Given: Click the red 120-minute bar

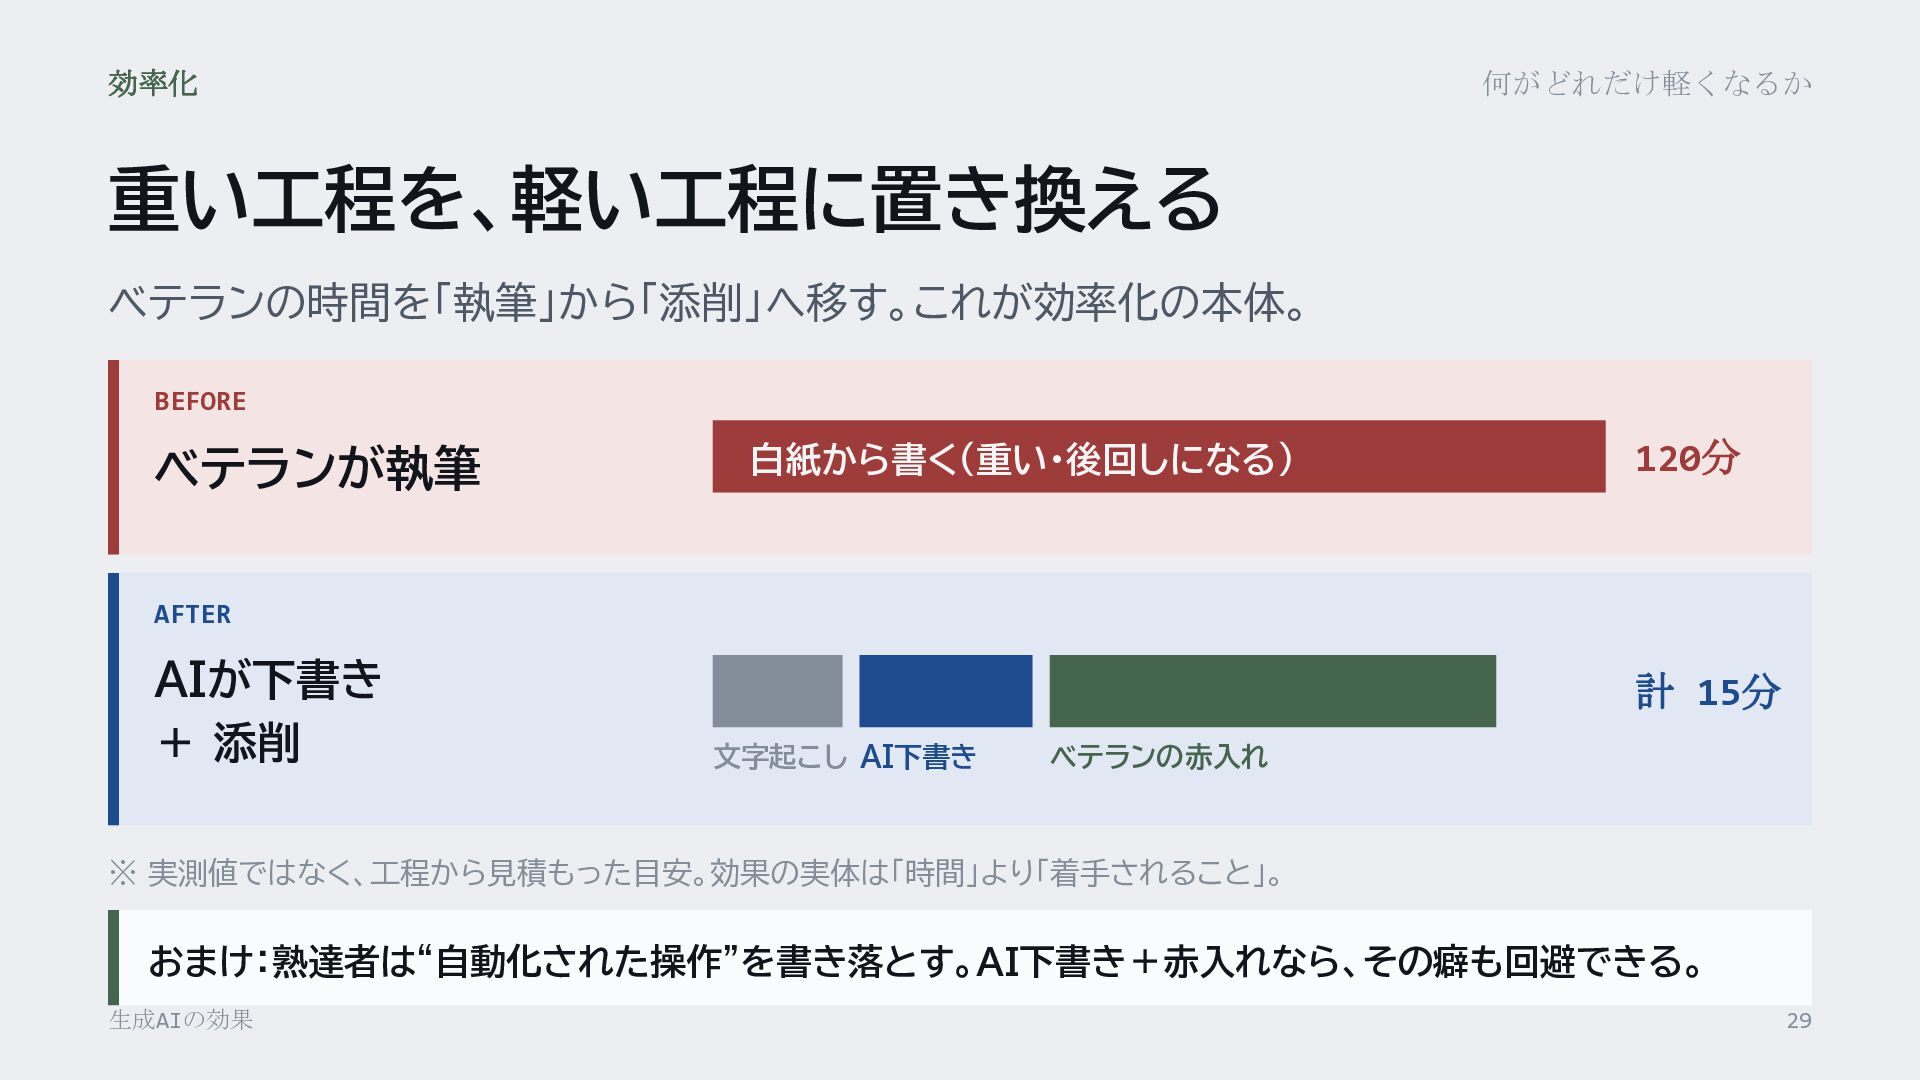Looking at the screenshot, I should tap(1158, 456).
